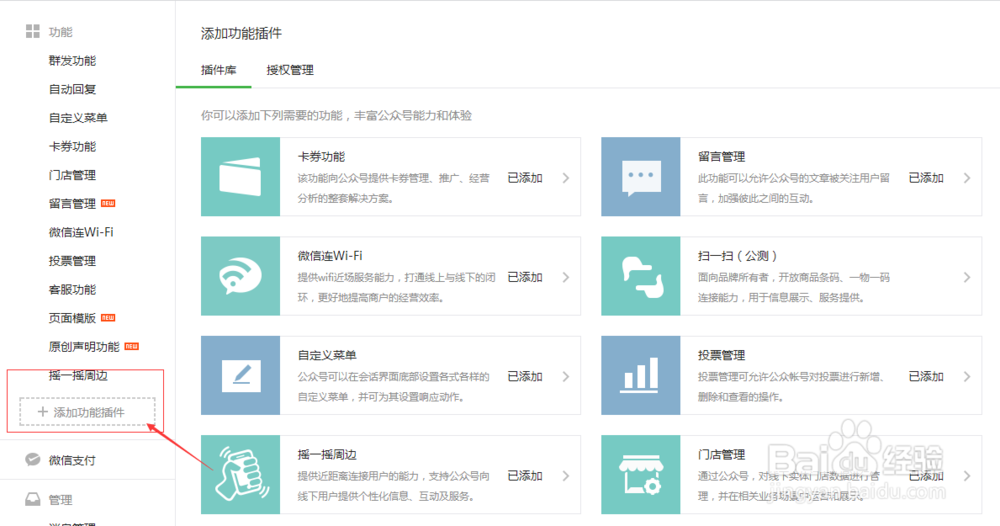
Task: Expand the 留言管理 card chevron
Action: pyautogui.click(x=967, y=178)
